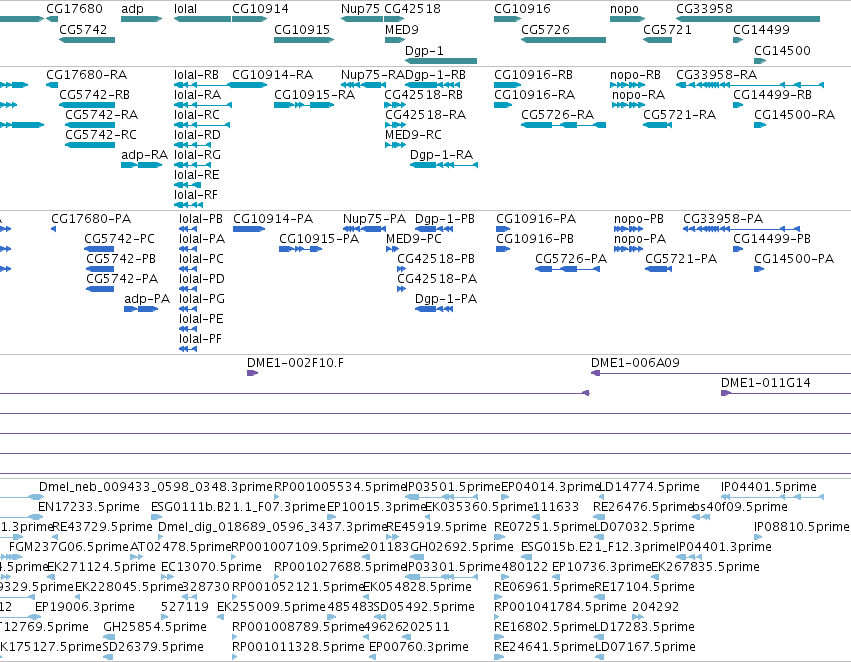Click EST IP08810.5prime label
This screenshot has width=851, height=662.
[x=802, y=527]
